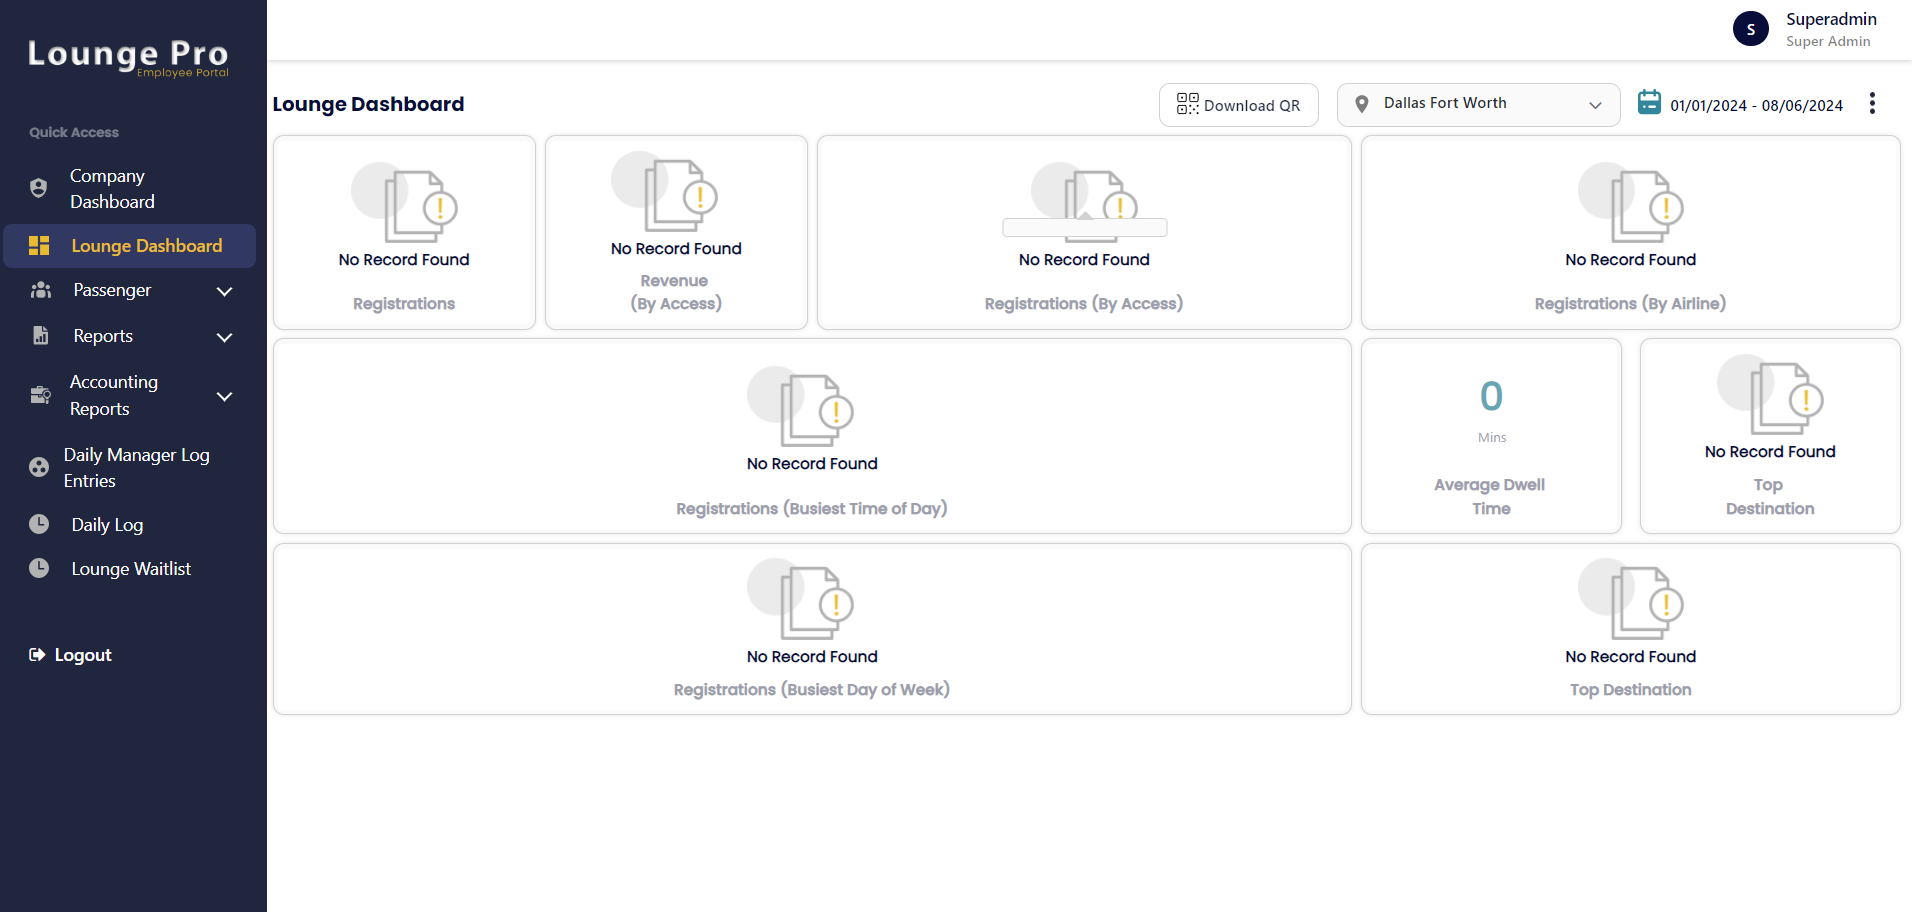
Task: Click the Passenger people icon
Action: pyautogui.click(x=41, y=290)
